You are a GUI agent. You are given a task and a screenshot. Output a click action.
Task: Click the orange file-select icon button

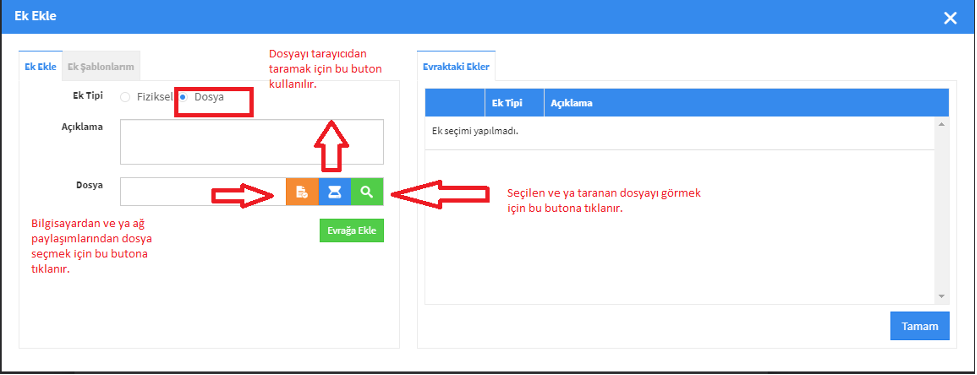tap(302, 192)
